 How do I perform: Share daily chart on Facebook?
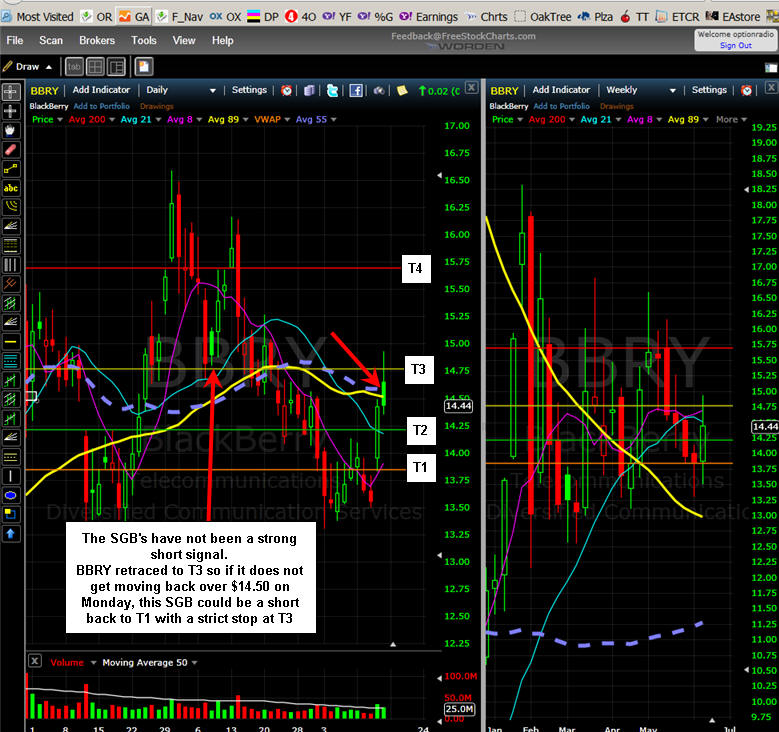(x=355, y=90)
